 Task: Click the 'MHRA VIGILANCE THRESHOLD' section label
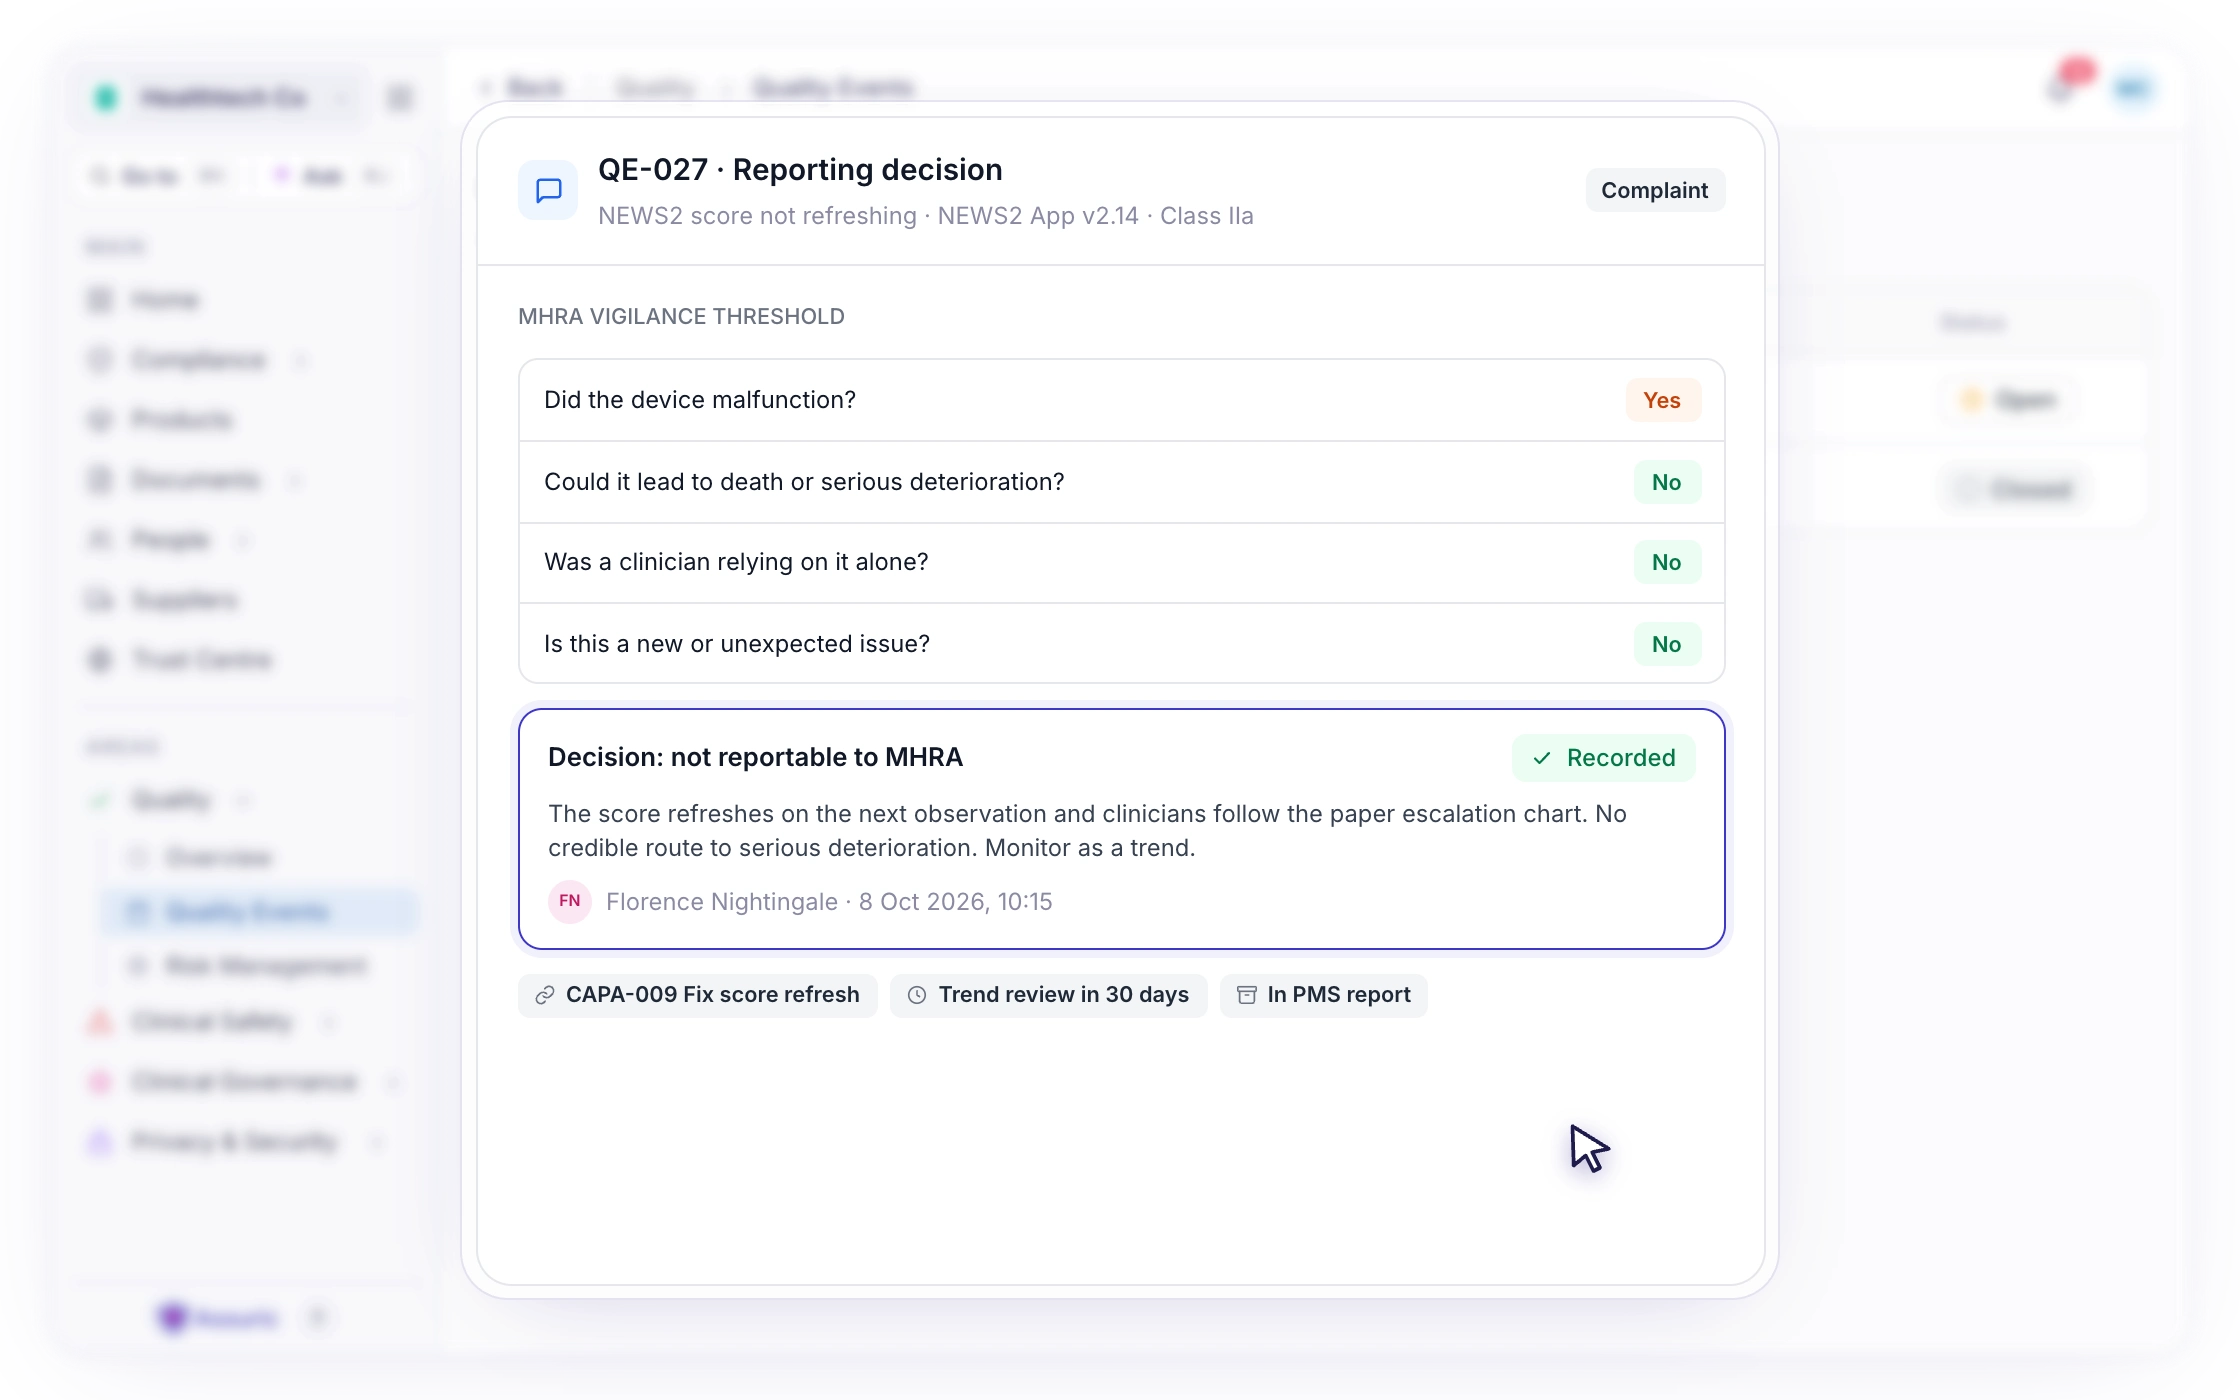tap(681, 317)
